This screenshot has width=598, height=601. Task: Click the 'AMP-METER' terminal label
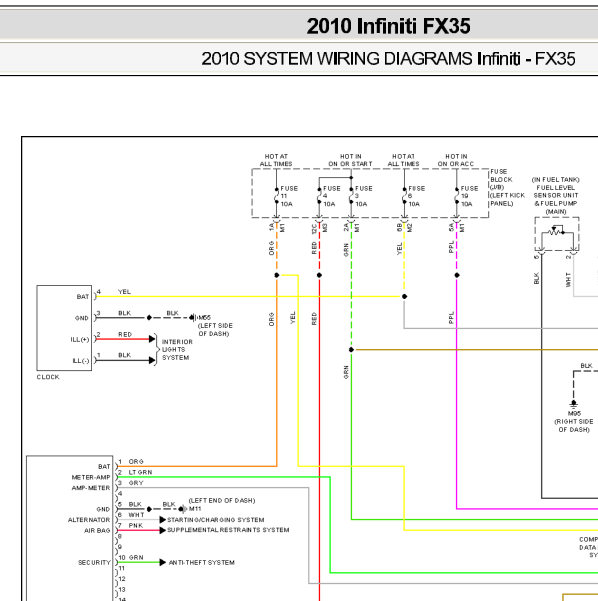coord(91,488)
